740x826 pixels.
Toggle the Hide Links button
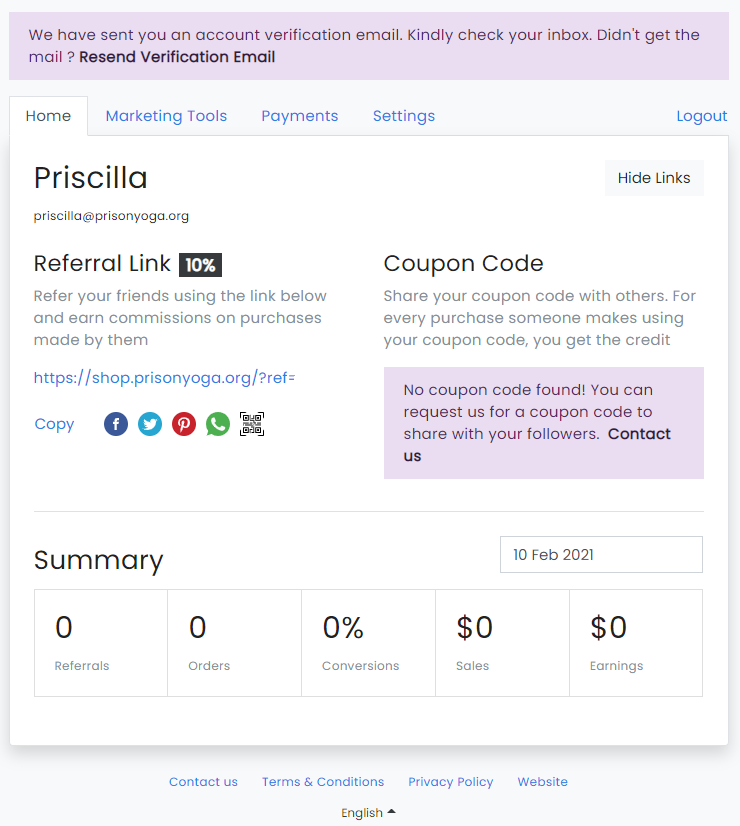point(654,178)
